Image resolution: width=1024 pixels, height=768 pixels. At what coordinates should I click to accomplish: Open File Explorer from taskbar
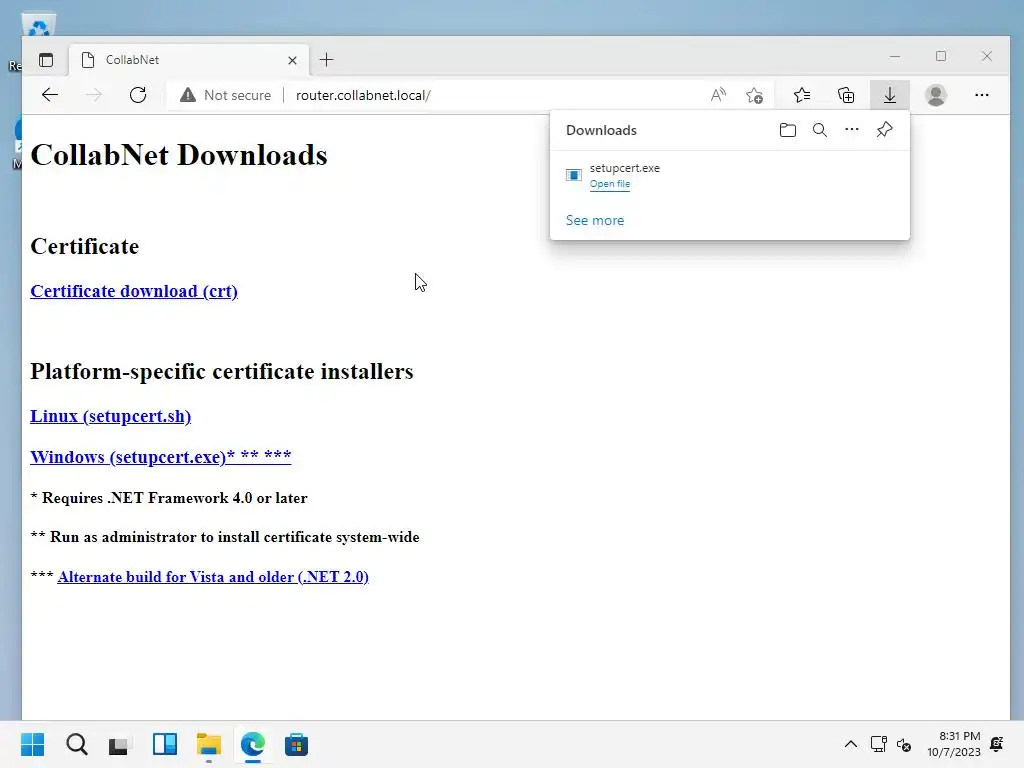point(209,744)
